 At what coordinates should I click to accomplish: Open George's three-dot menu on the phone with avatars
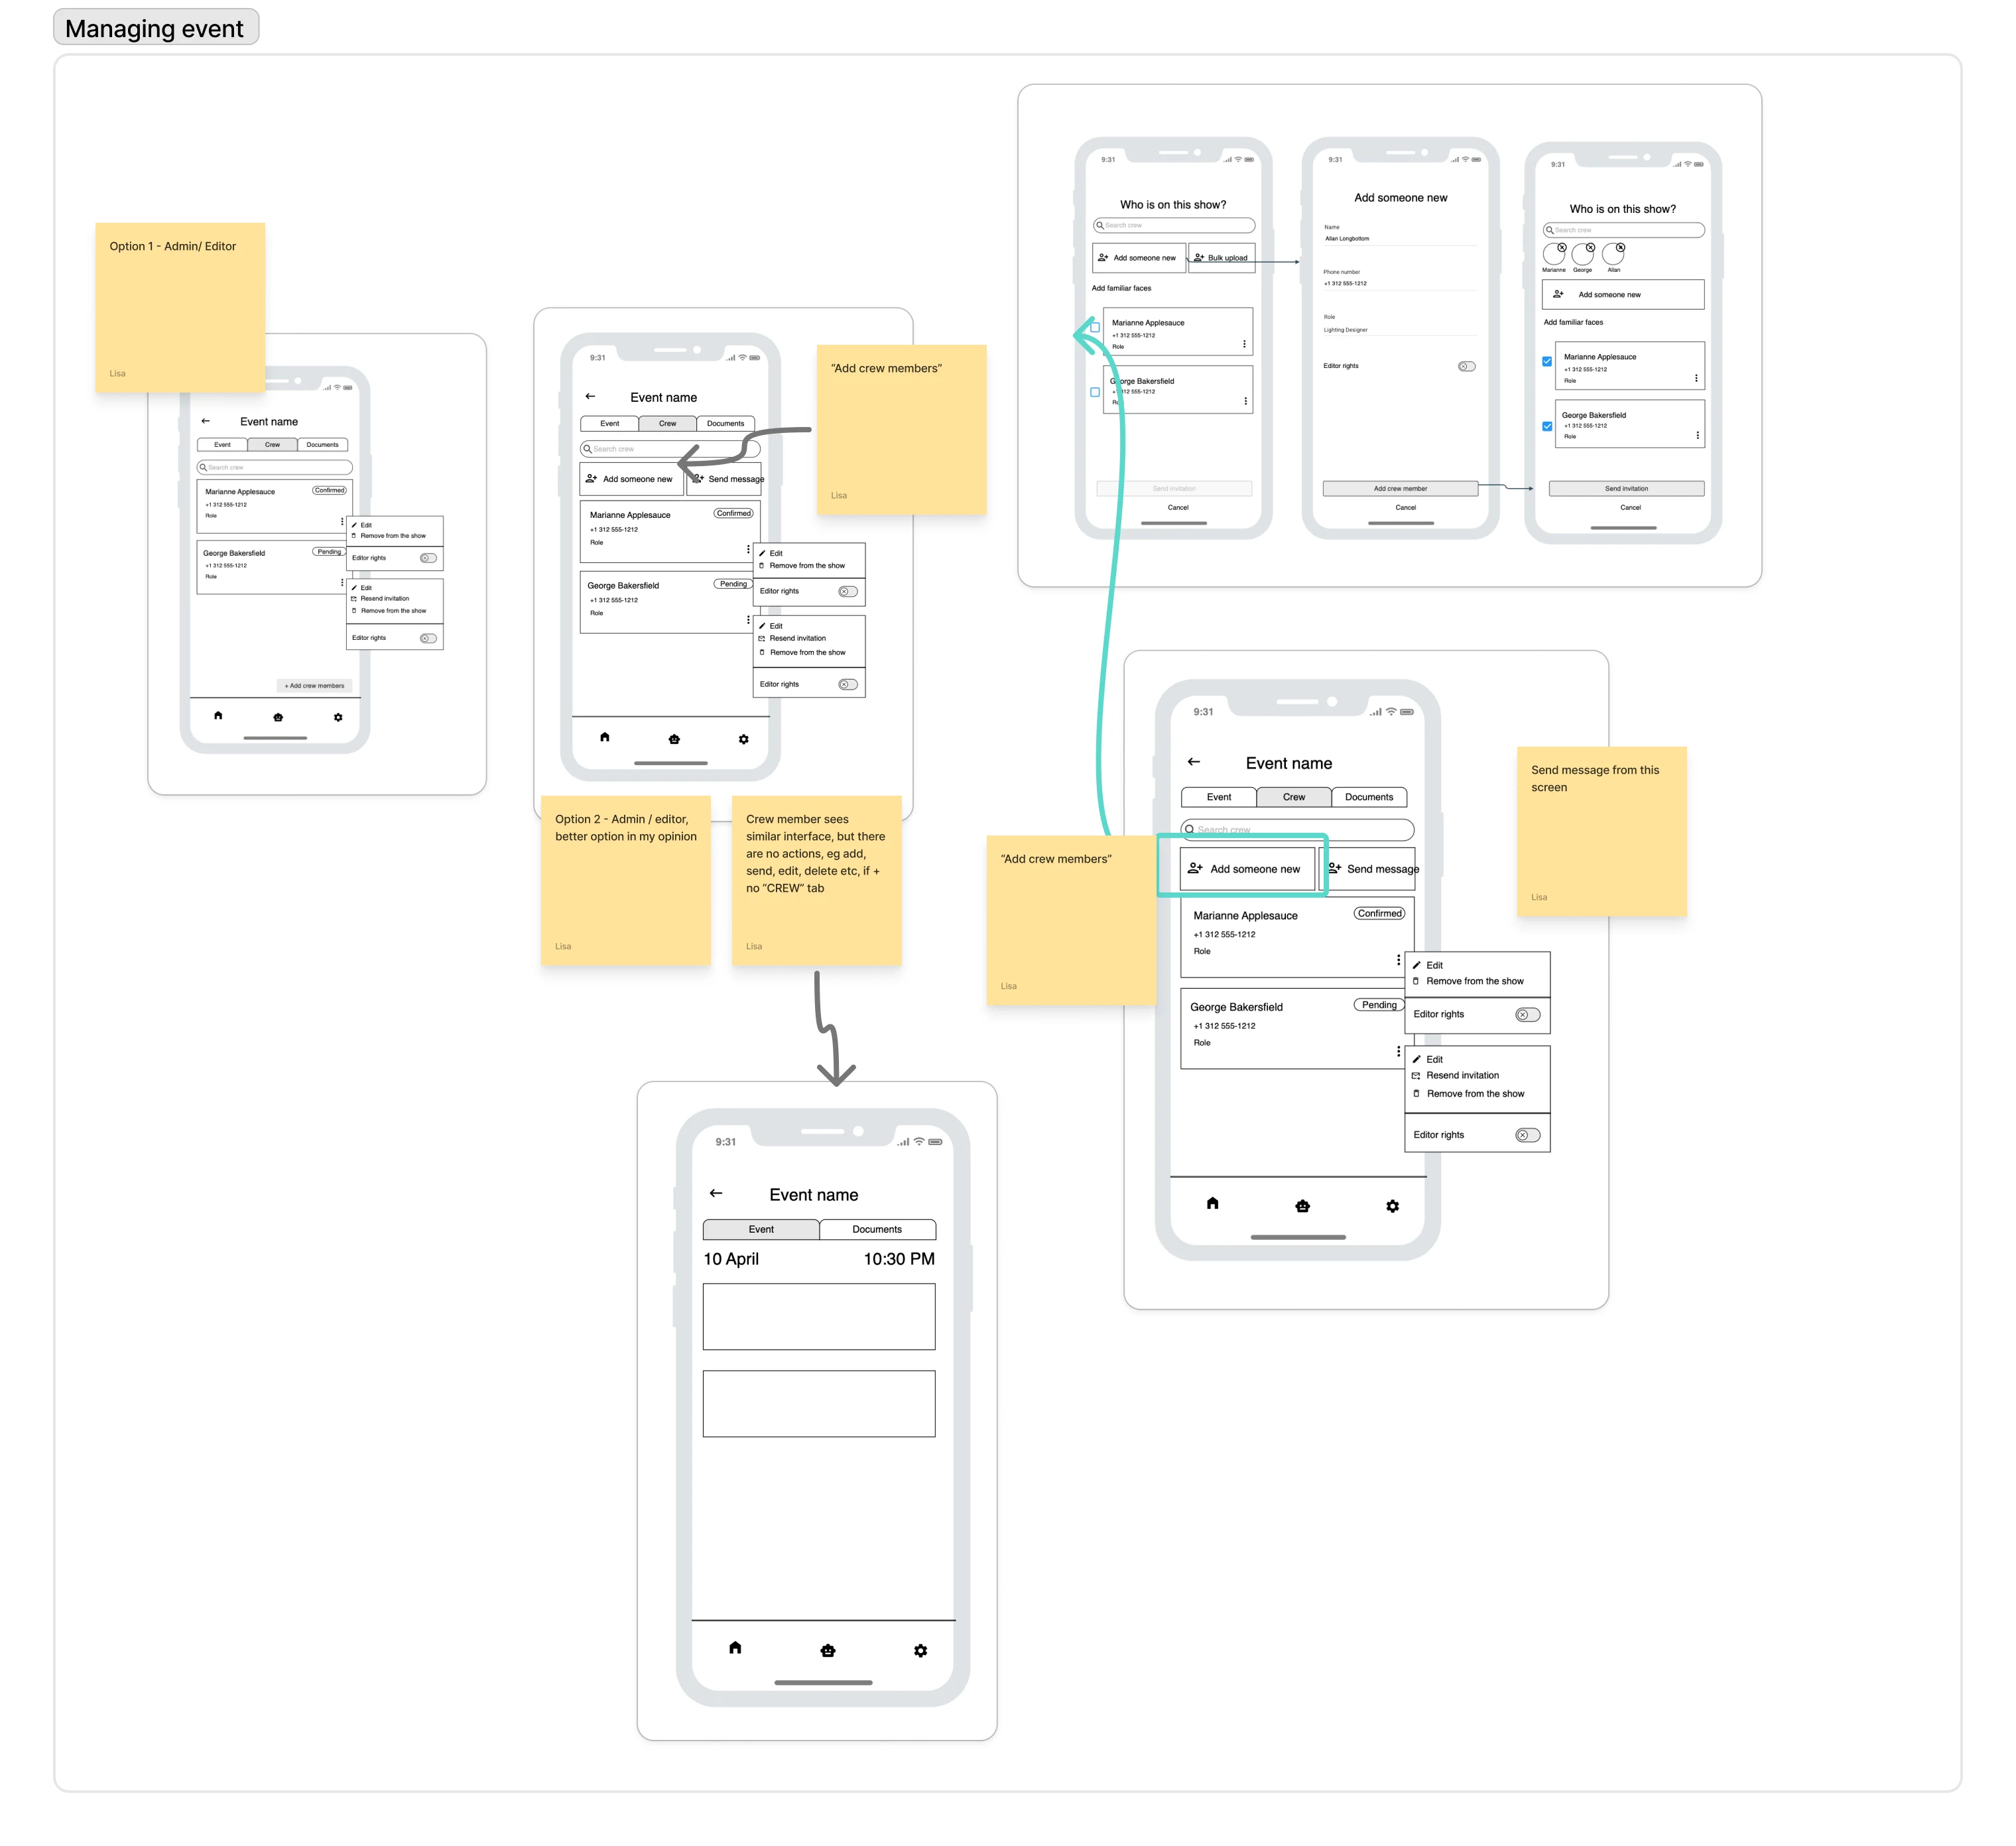(1697, 435)
